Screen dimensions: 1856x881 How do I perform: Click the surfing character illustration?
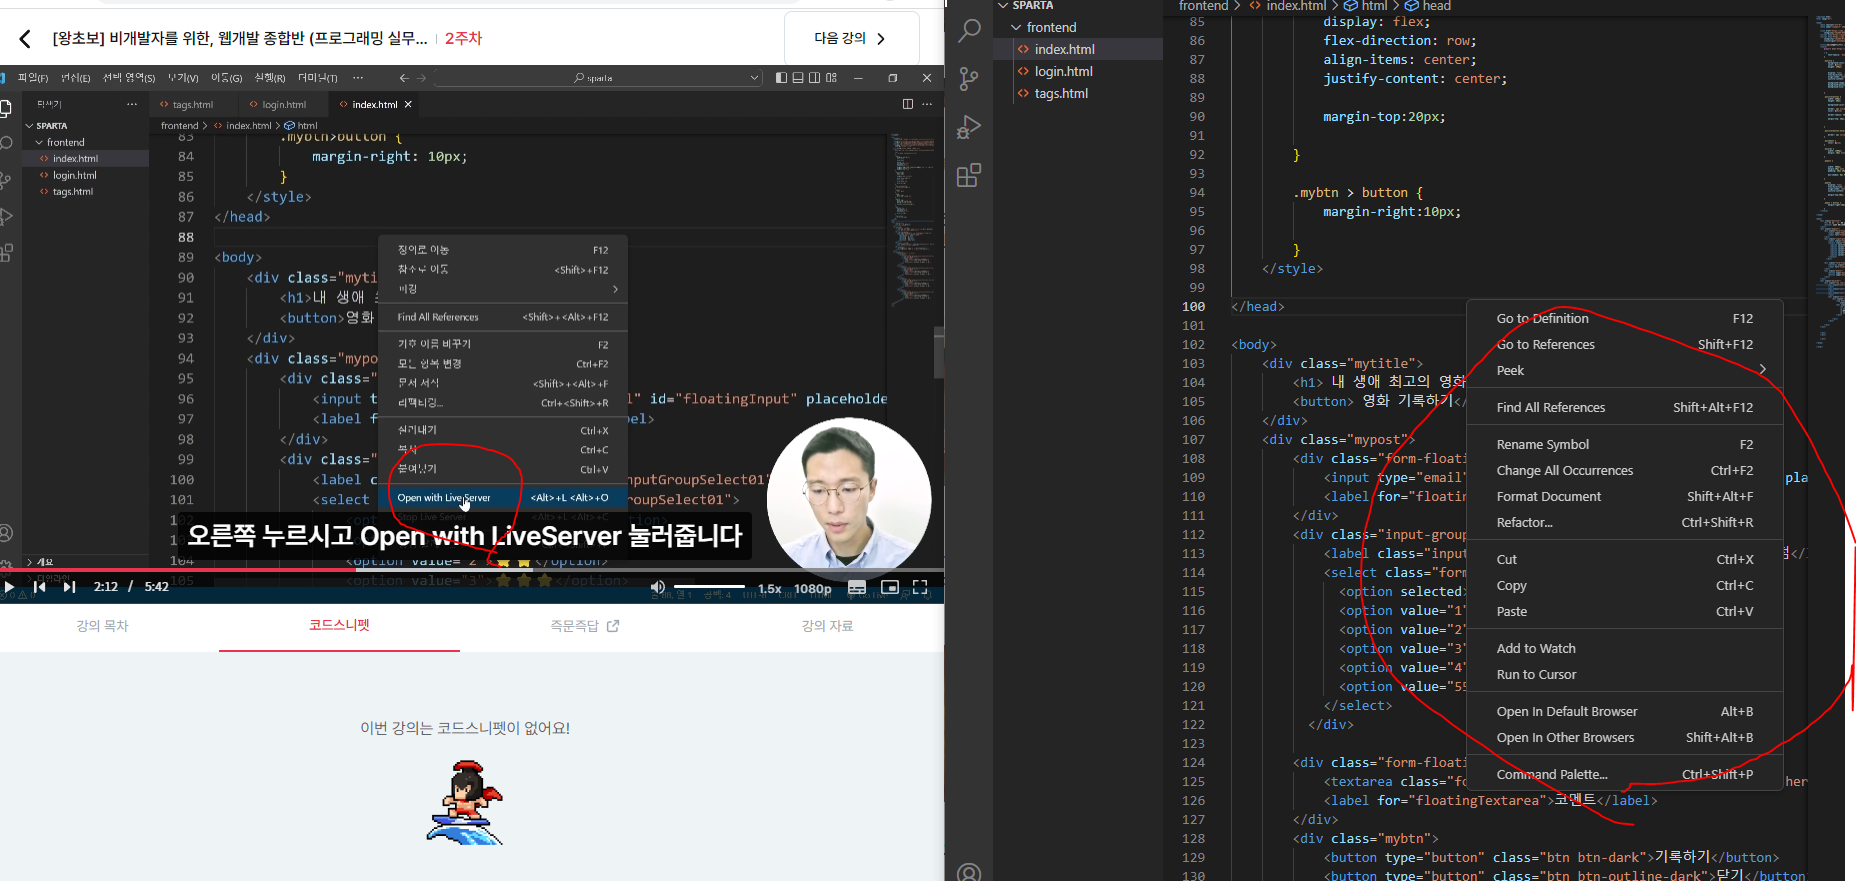click(x=467, y=803)
